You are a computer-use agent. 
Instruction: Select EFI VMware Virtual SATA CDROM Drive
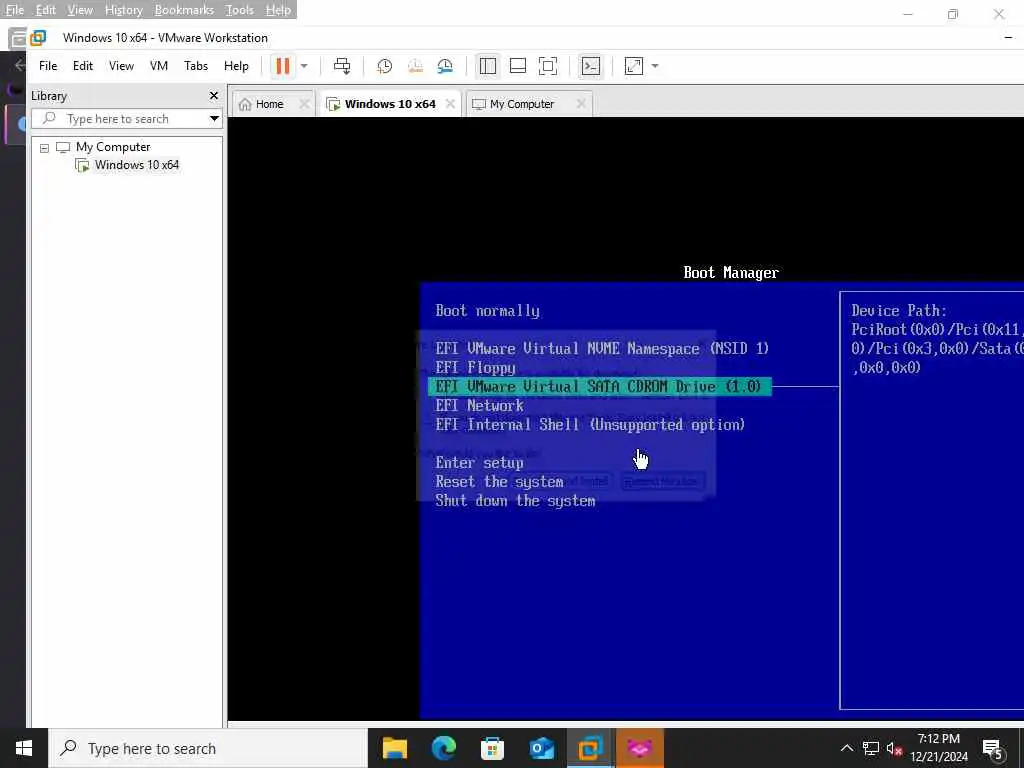pyautogui.click(x=599, y=387)
